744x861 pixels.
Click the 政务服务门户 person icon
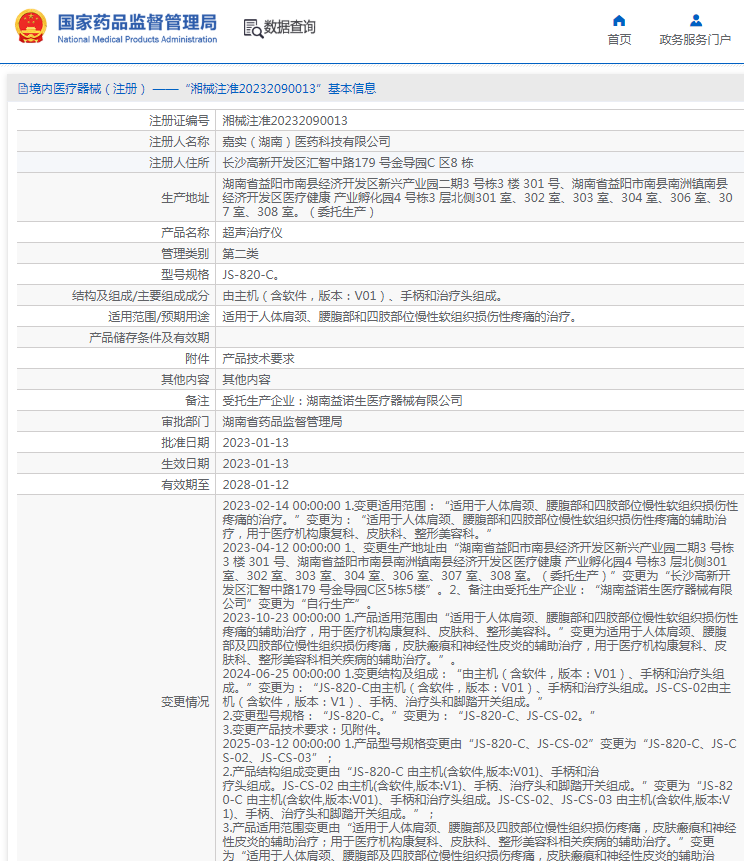click(x=696, y=21)
